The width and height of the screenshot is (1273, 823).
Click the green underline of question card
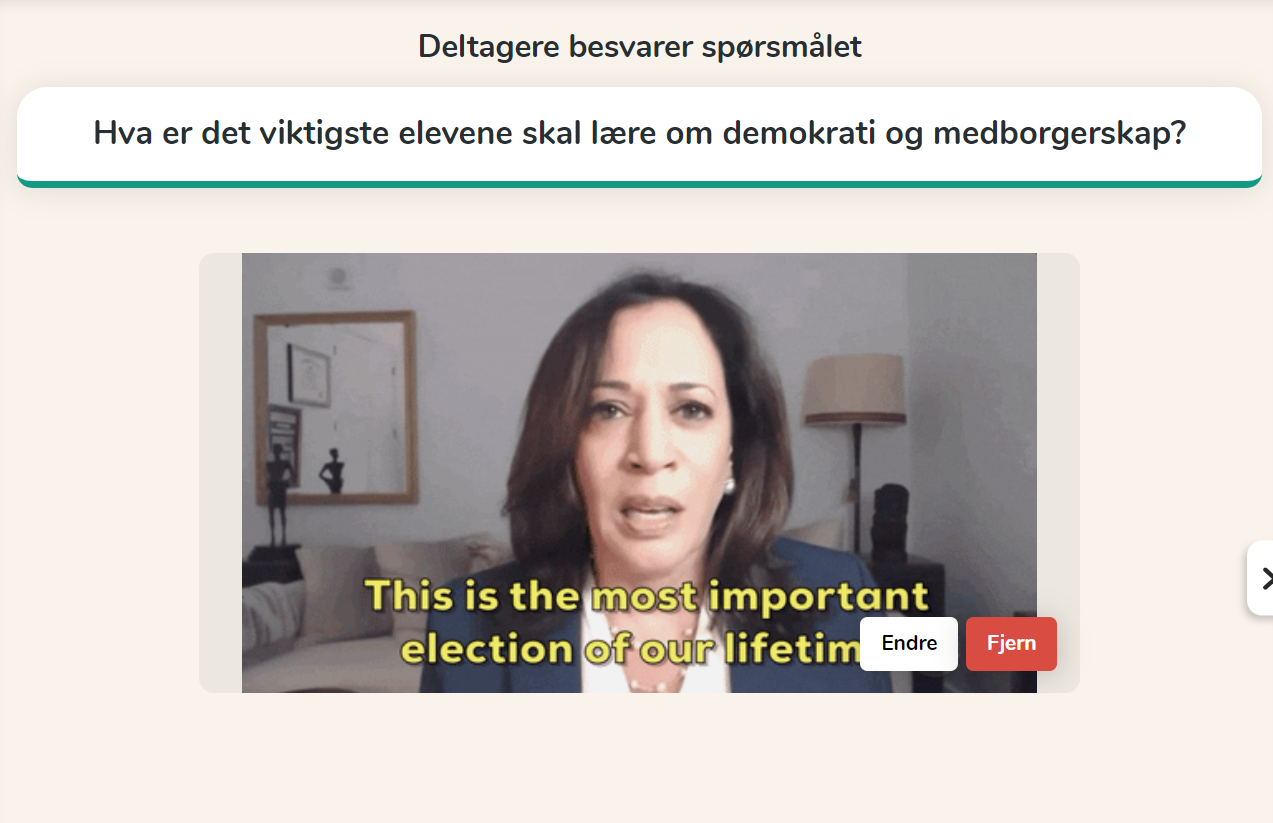[x=639, y=183]
